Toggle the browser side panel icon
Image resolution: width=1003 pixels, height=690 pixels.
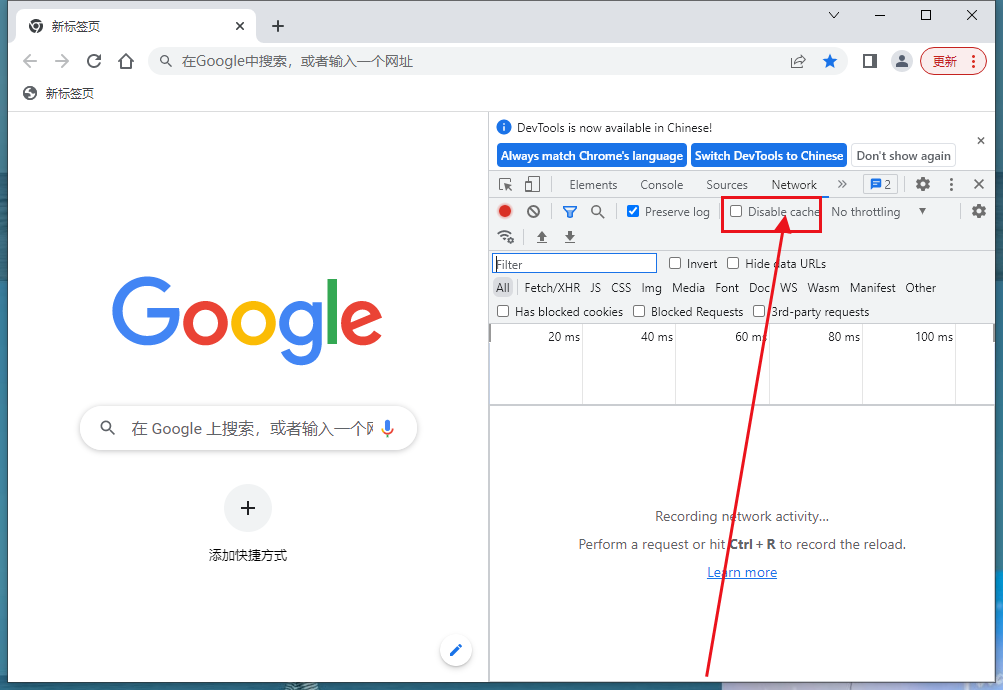point(869,61)
